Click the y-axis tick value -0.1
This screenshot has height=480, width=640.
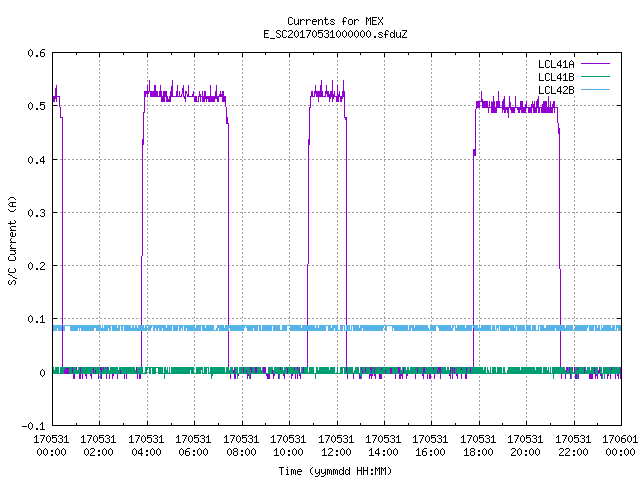33,426
